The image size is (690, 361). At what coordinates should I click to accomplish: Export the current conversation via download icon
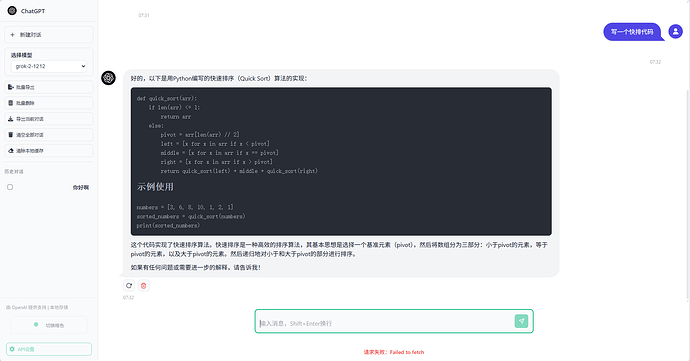pyautogui.click(x=49, y=119)
